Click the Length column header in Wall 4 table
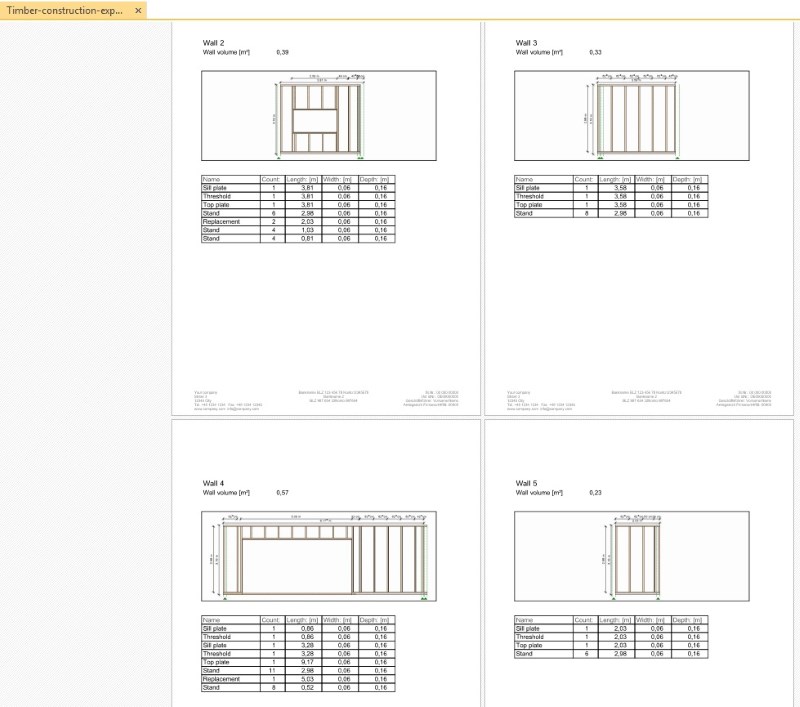Image resolution: width=800 pixels, height=707 pixels. [x=303, y=620]
